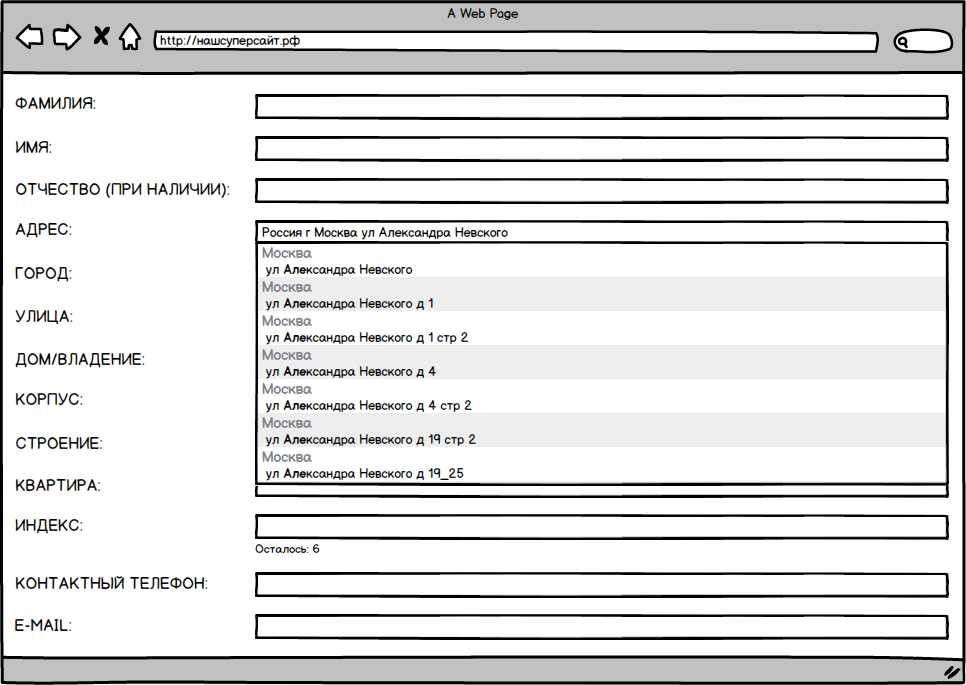Viewport: 966px width, 685px height.
Task: Click the ДОМ/ВЛАДЕНИЕ label
Action: click(80, 359)
